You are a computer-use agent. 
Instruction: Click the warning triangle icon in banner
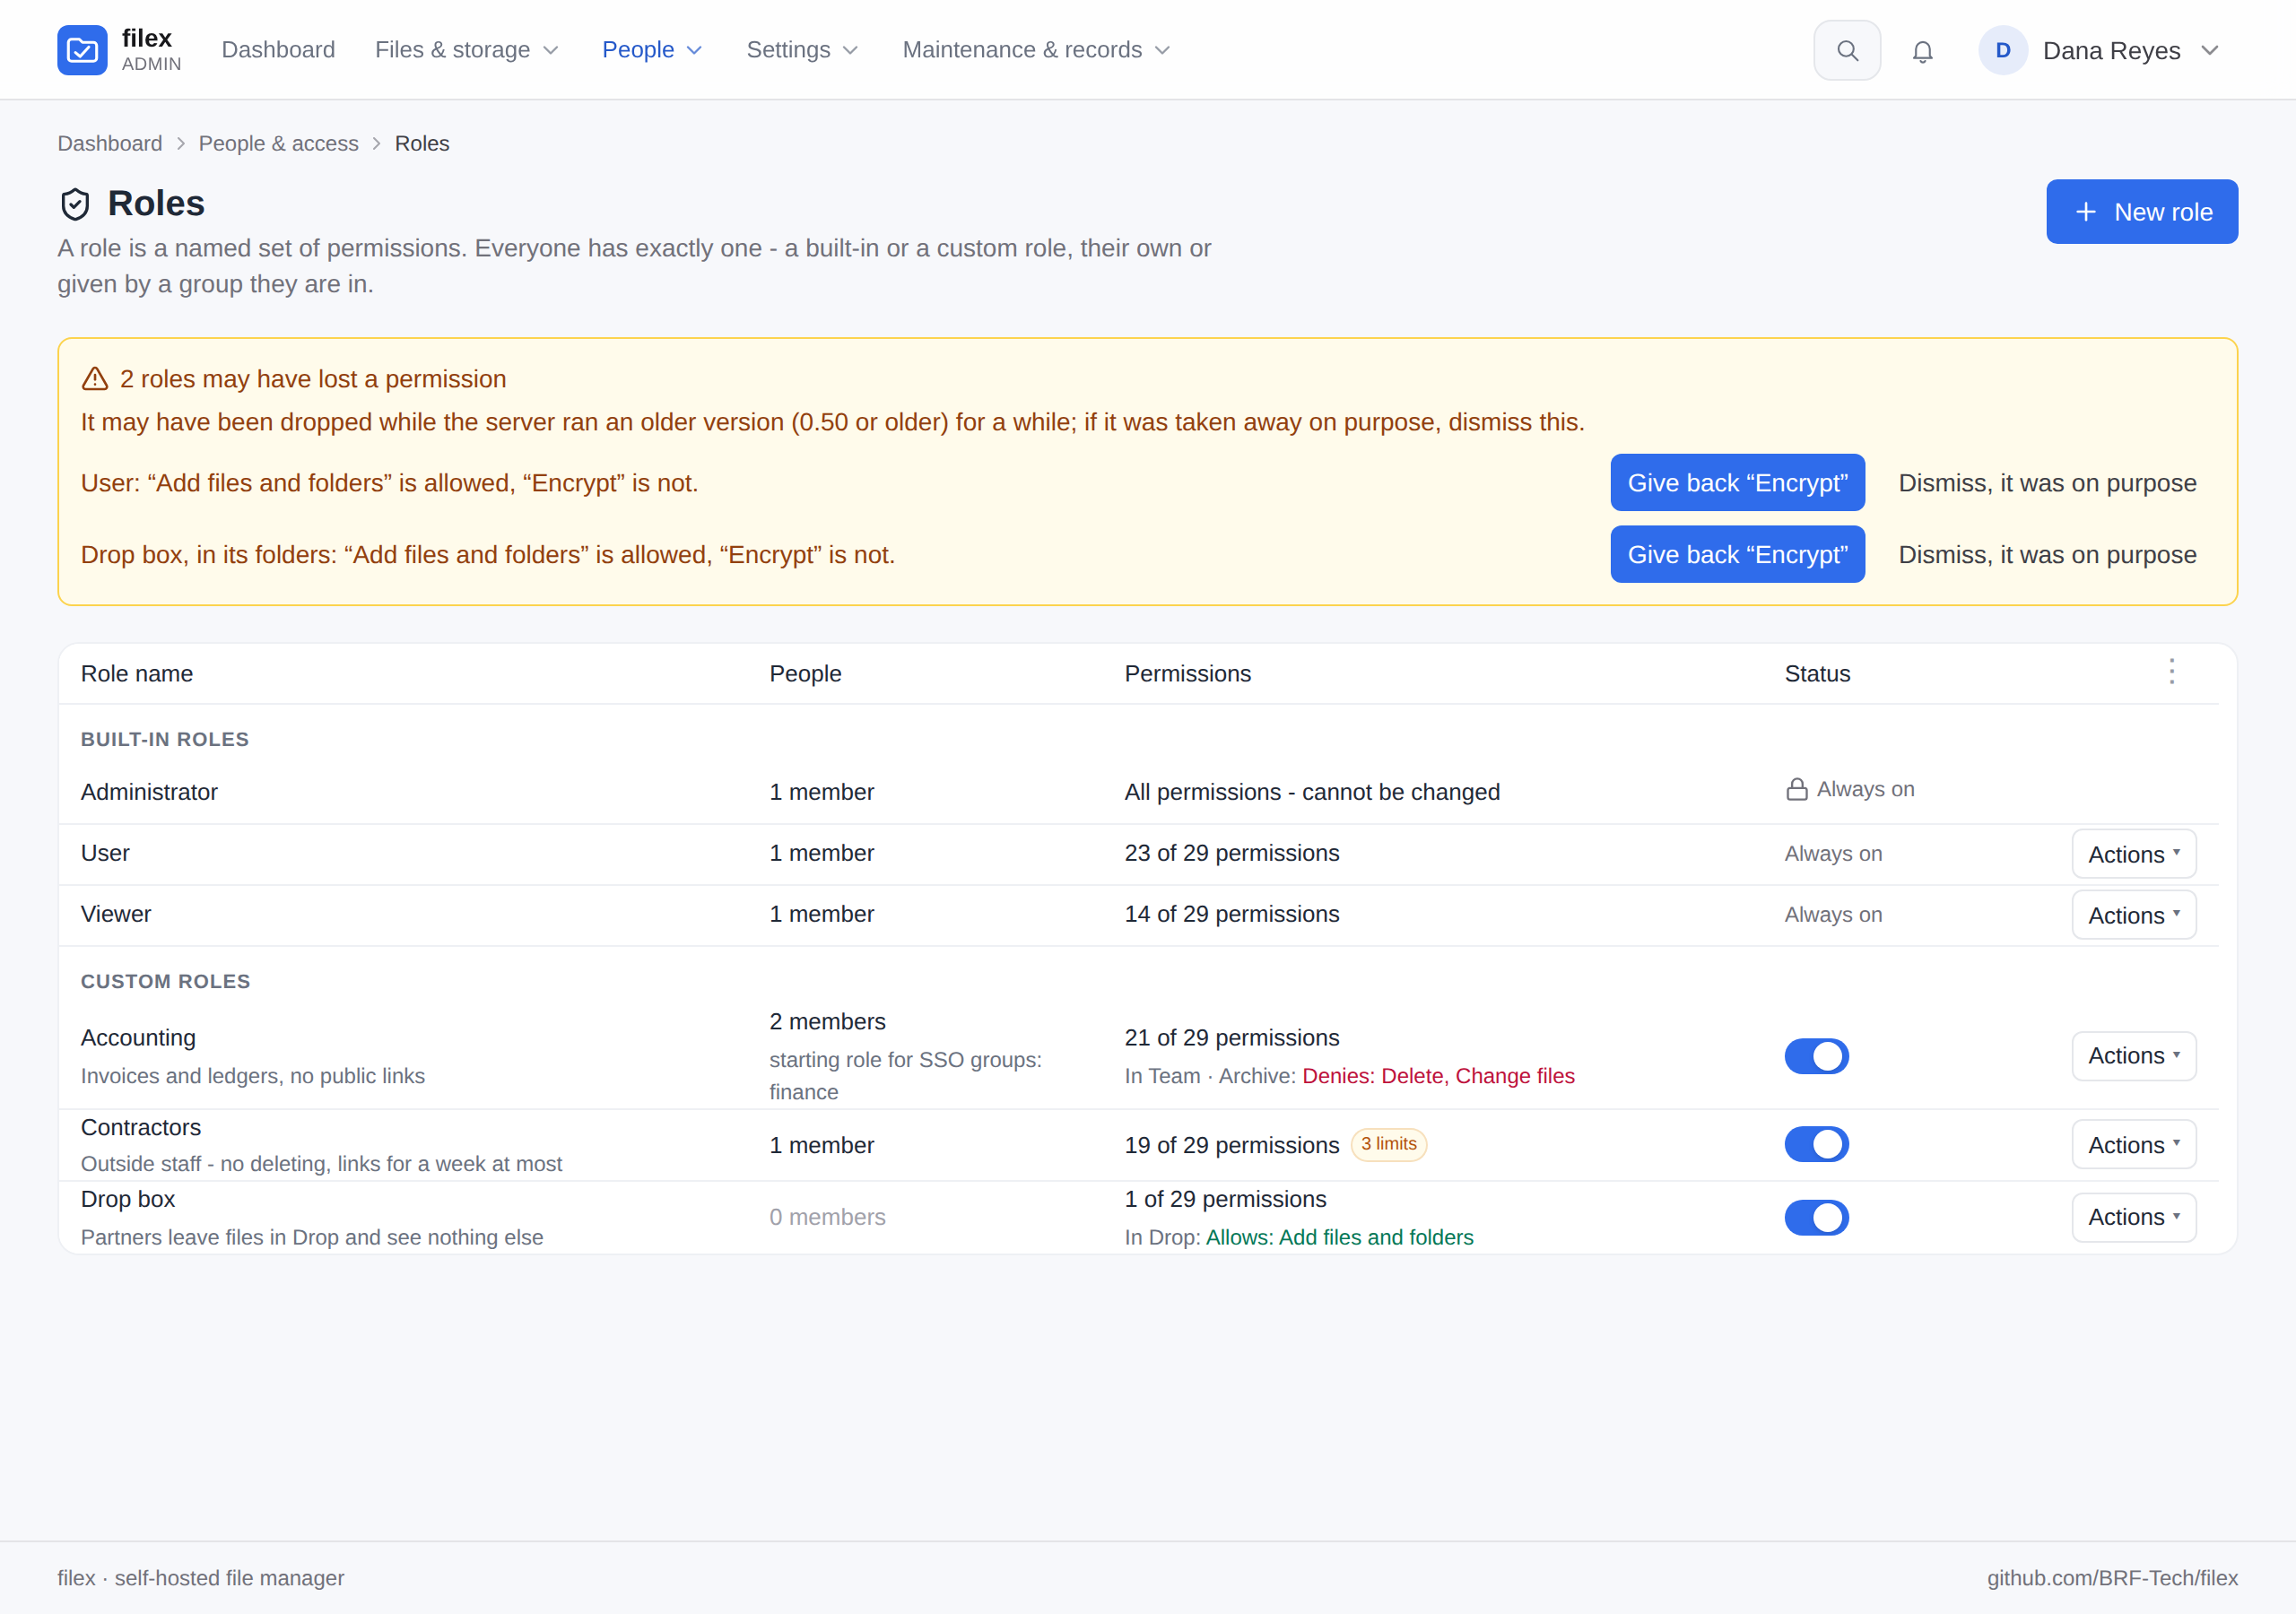point(95,379)
